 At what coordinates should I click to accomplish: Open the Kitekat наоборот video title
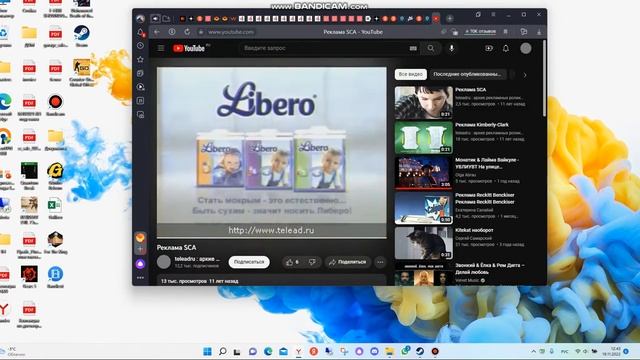pos(474,230)
